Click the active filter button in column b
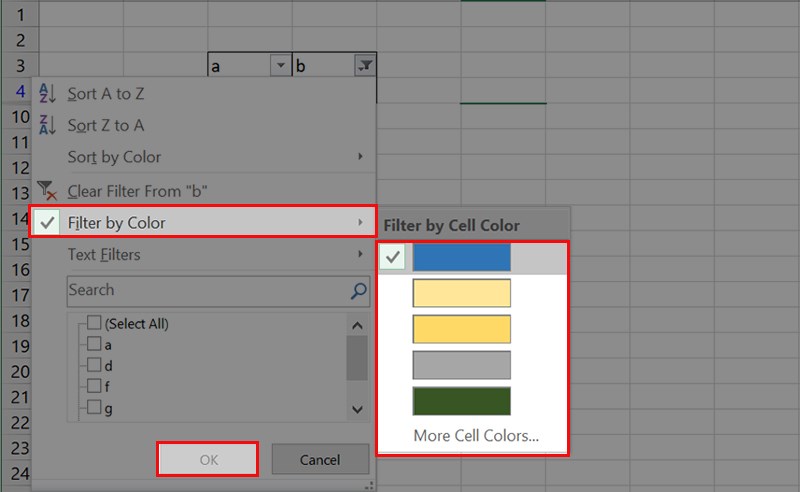800x492 pixels. coord(365,65)
